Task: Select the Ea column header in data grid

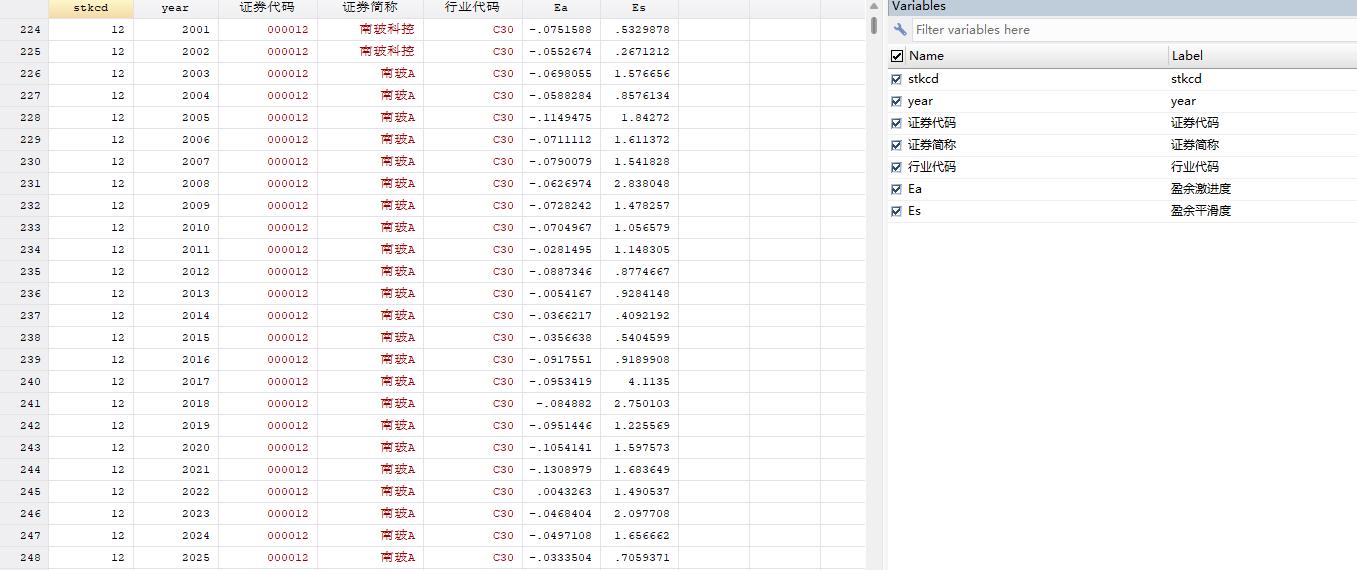Action: click(x=561, y=8)
